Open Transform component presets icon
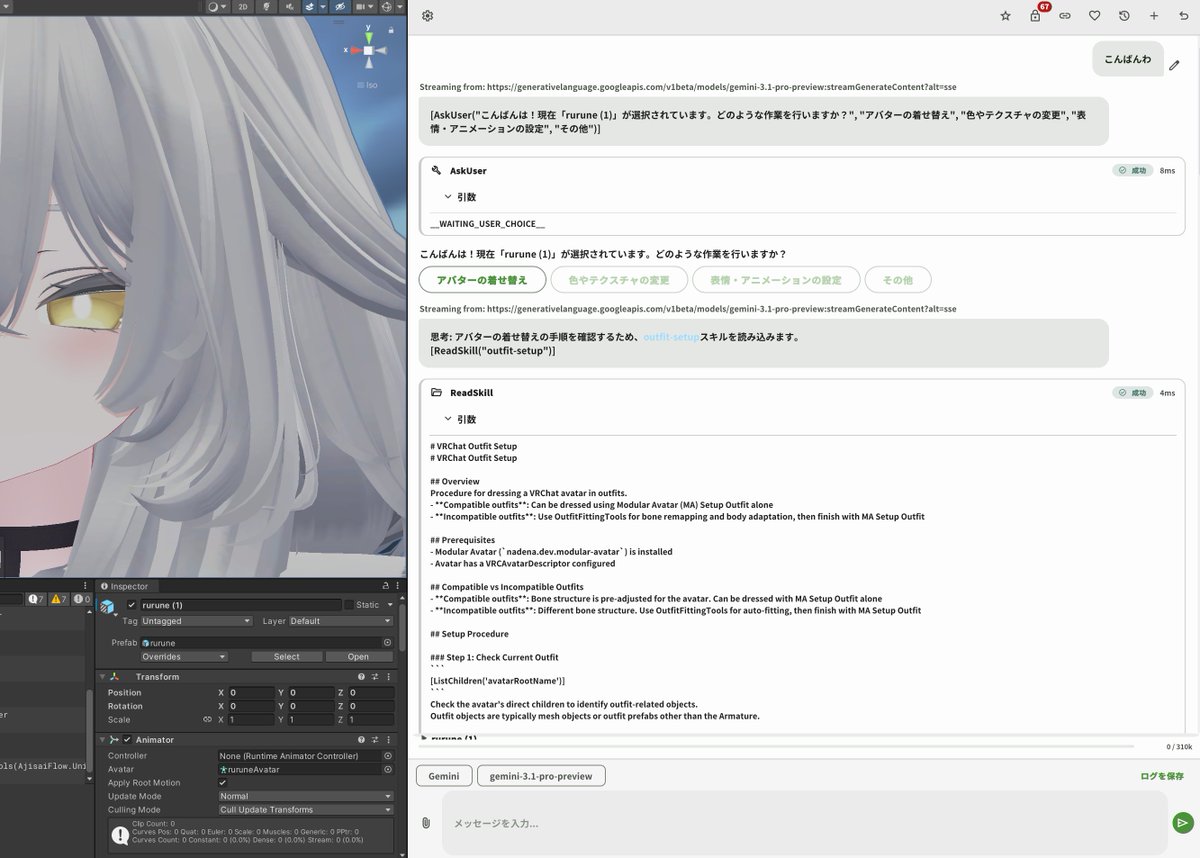The width and height of the screenshot is (1200, 858). [x=375, y=676]
